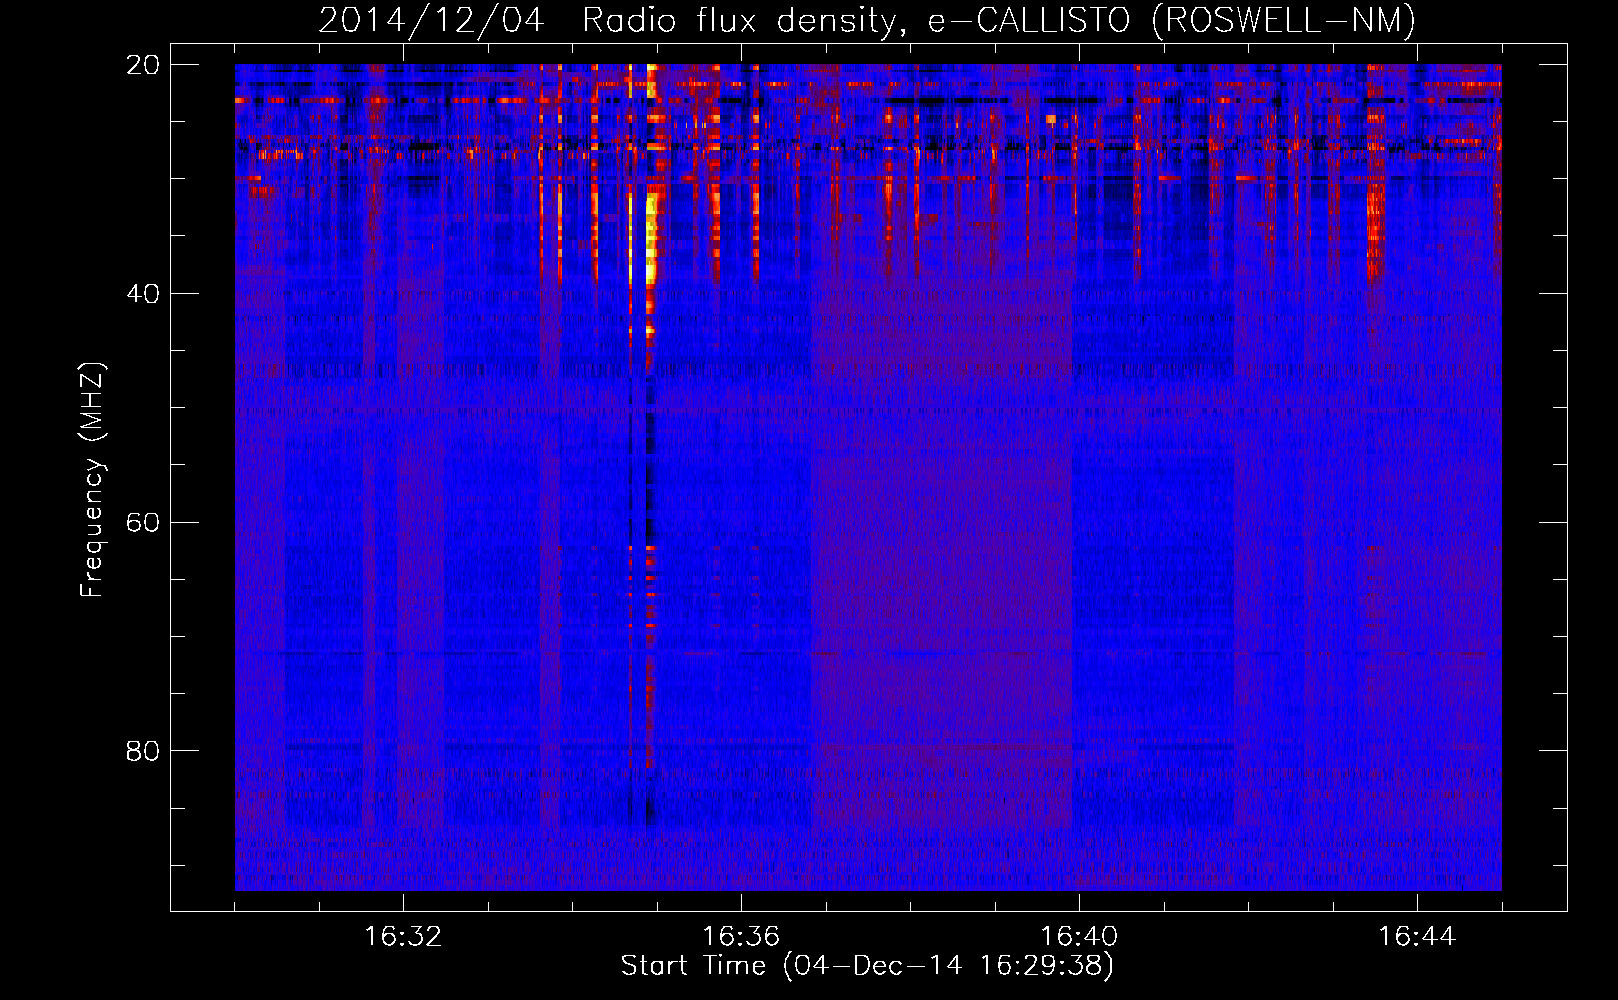Click the '16:36' time tick label
Image resolution: width=1618 pixels, height=1000 pixels.
(741, 937)
